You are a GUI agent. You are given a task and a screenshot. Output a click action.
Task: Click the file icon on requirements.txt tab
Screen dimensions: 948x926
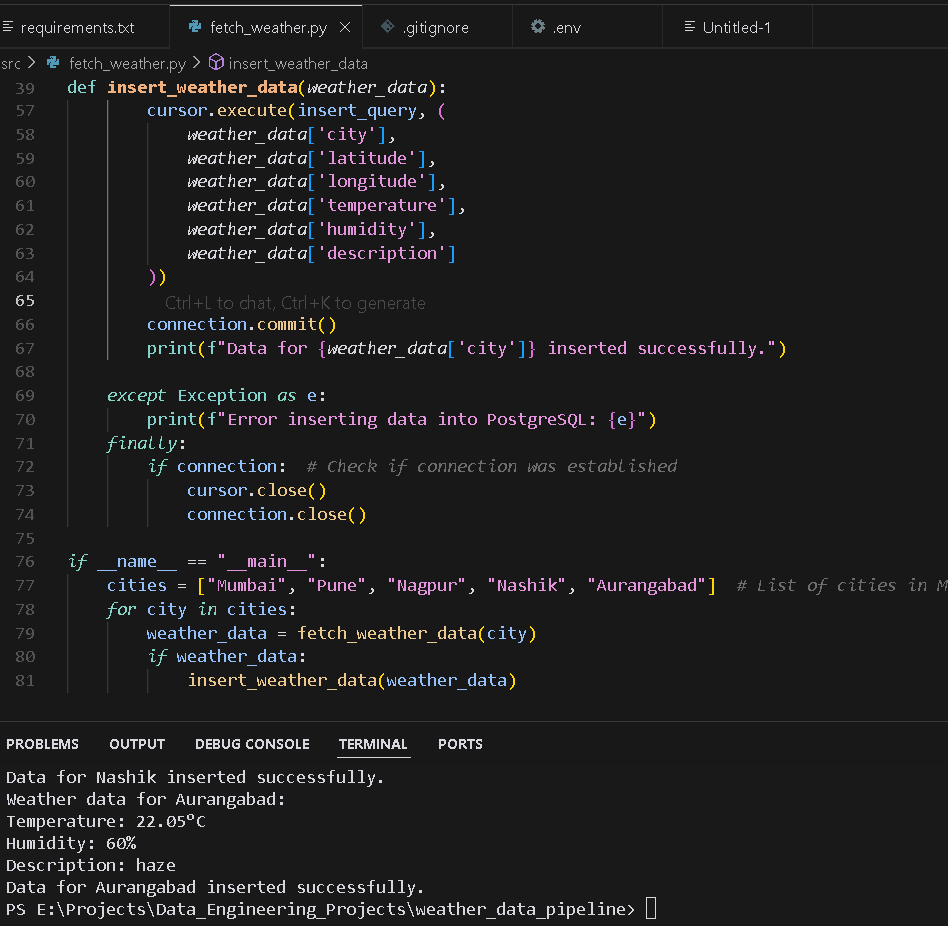pyautogui.click(x=7, y=27)
